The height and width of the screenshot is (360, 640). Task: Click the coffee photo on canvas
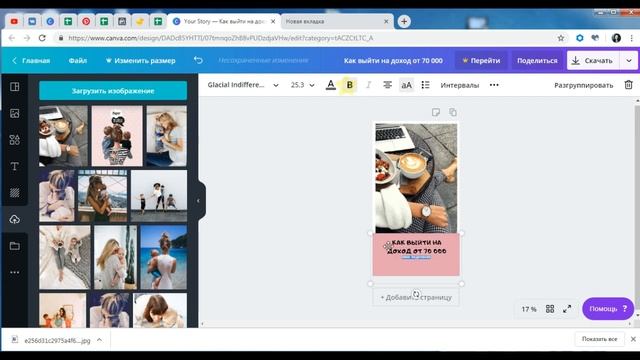[416, 178]
